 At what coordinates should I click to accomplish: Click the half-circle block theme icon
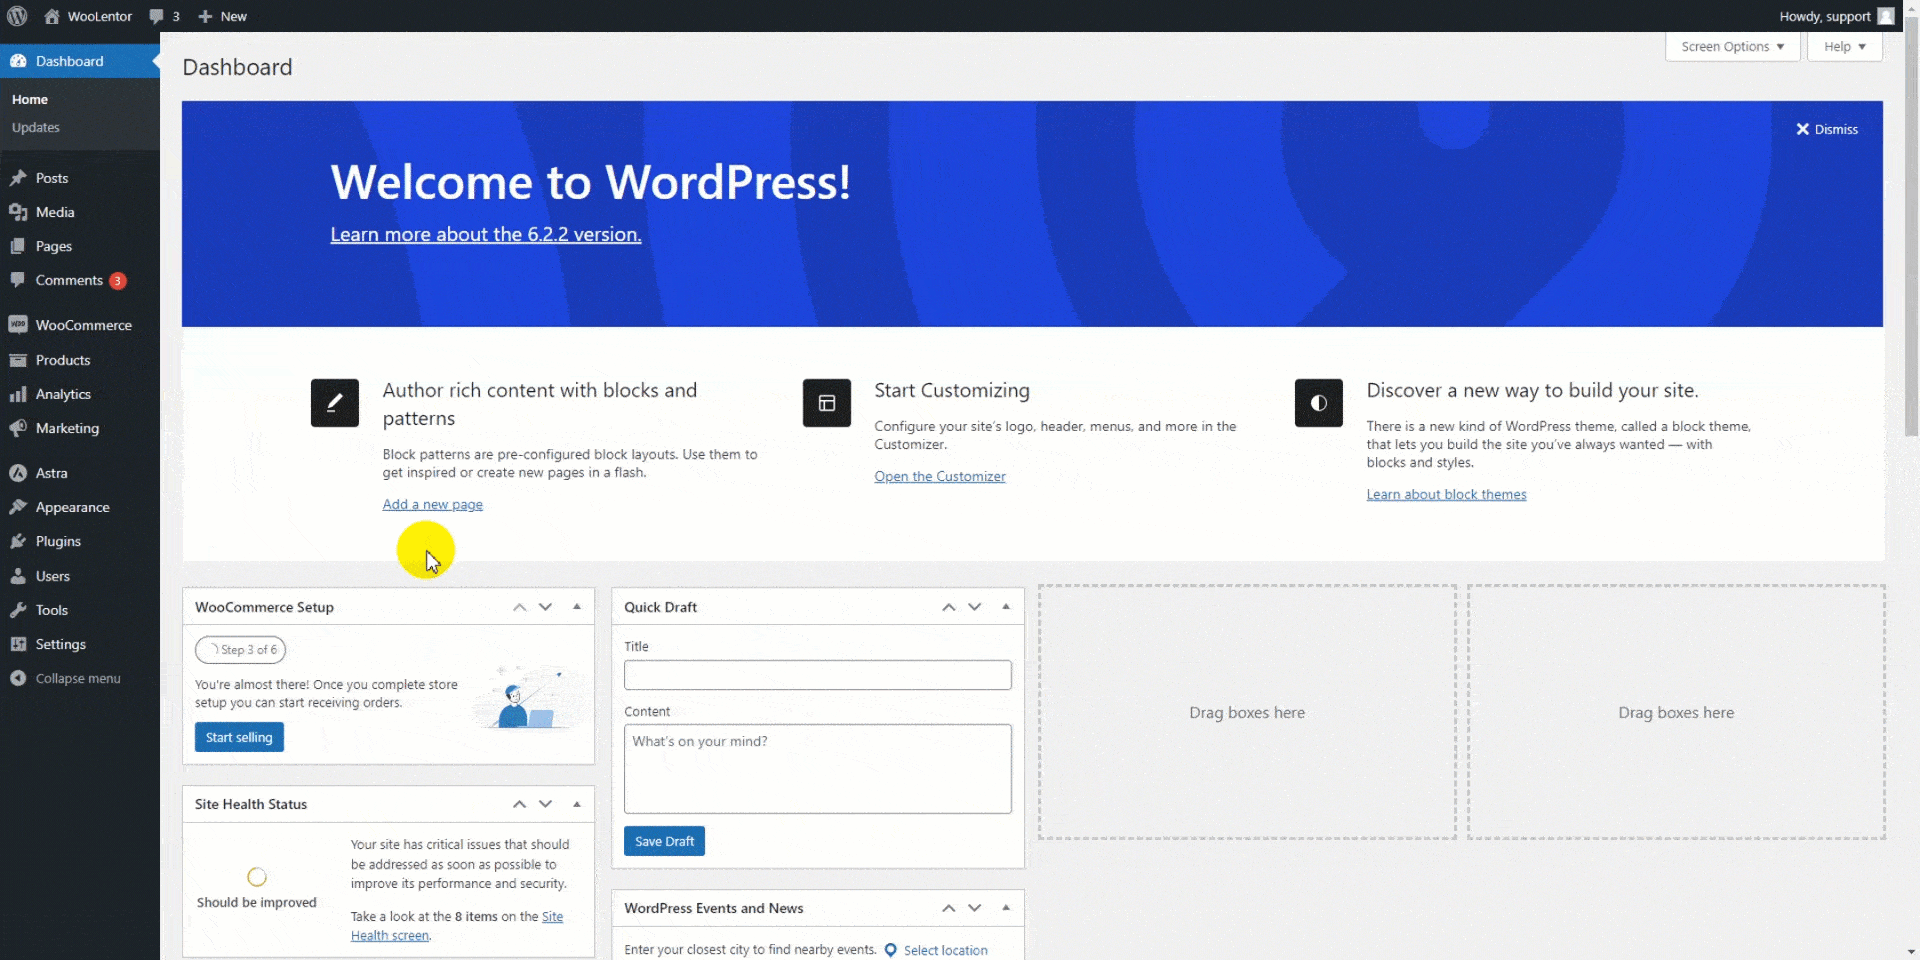coord(1318,403)
